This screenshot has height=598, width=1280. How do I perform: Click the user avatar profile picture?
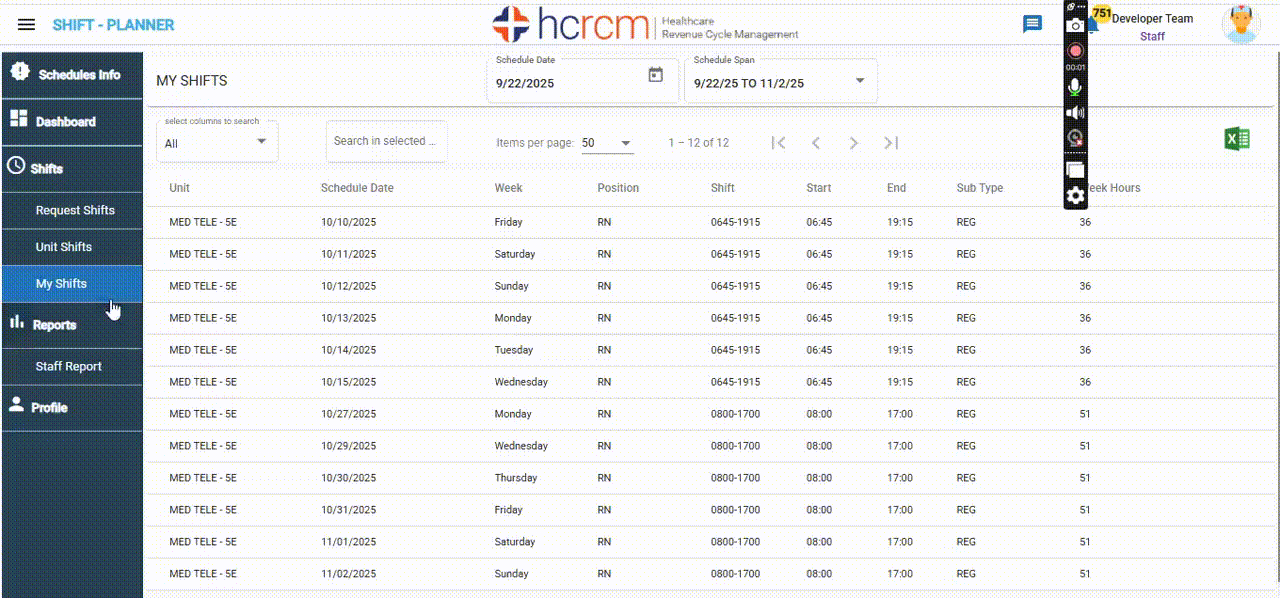1240,25
